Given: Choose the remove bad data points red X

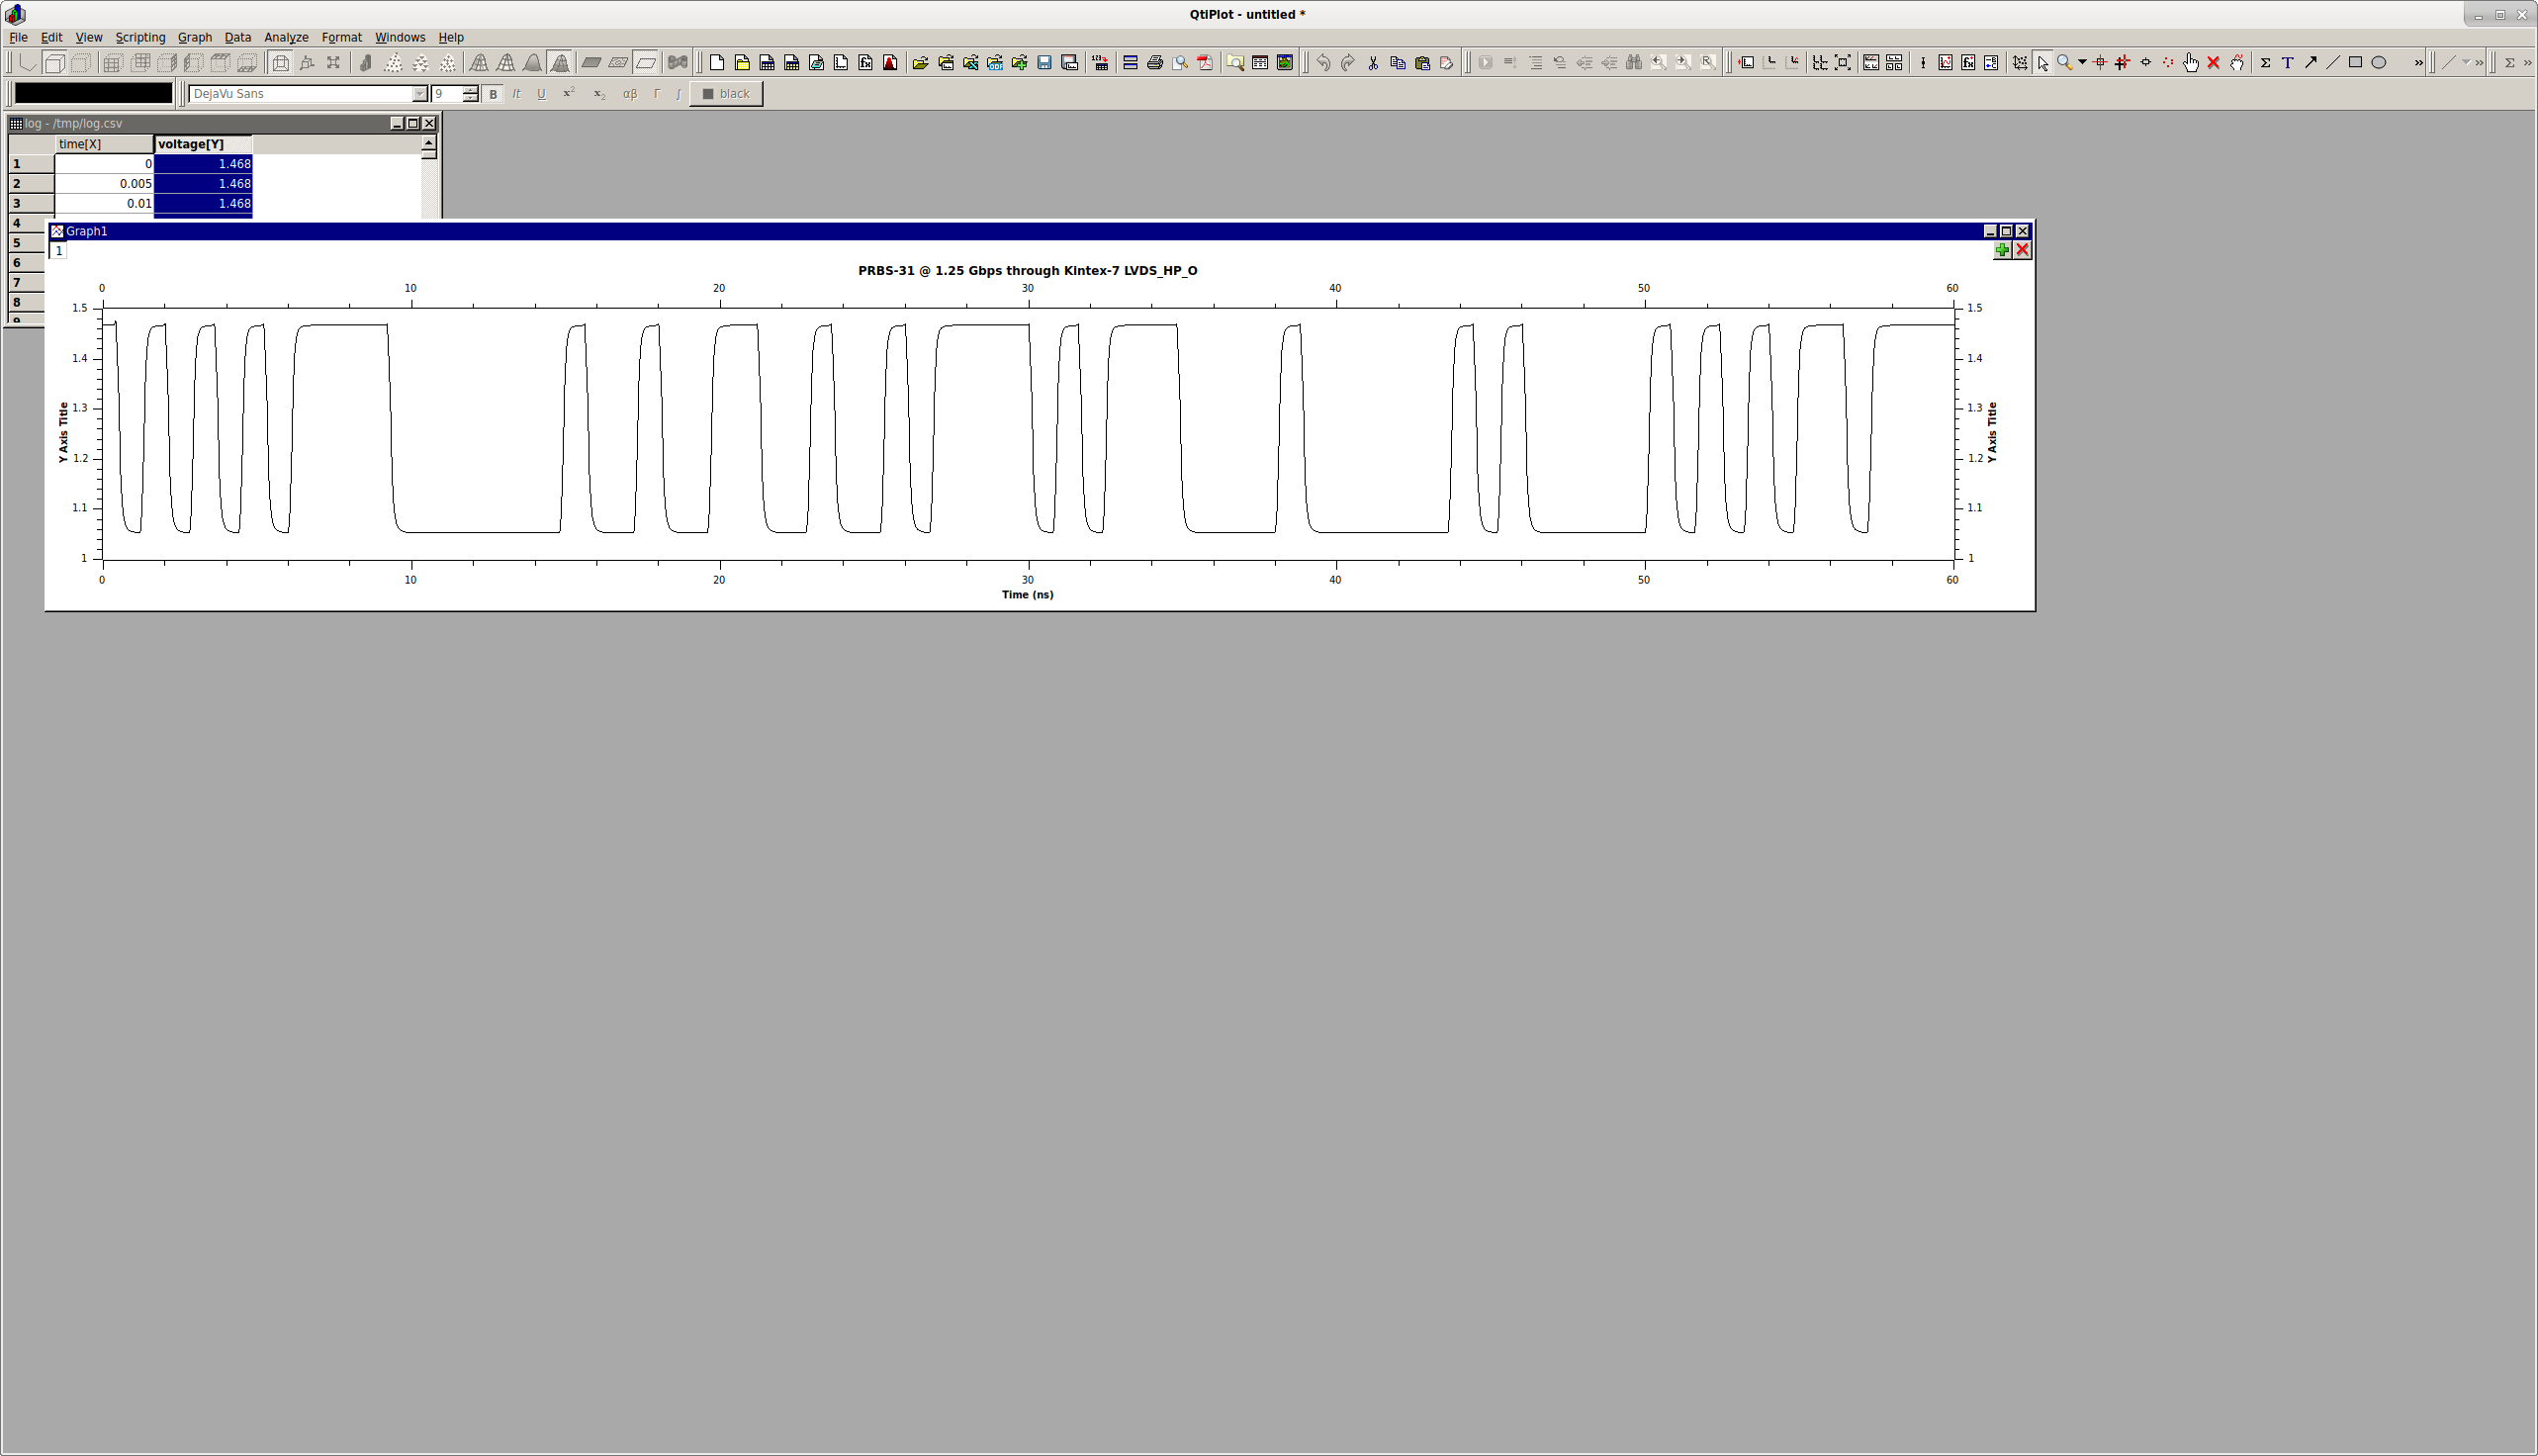Looking at the screenshot, I should (2214, 63).
